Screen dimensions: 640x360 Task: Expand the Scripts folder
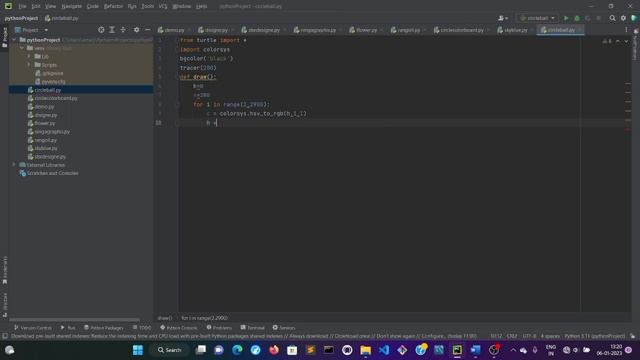point(29,65)
